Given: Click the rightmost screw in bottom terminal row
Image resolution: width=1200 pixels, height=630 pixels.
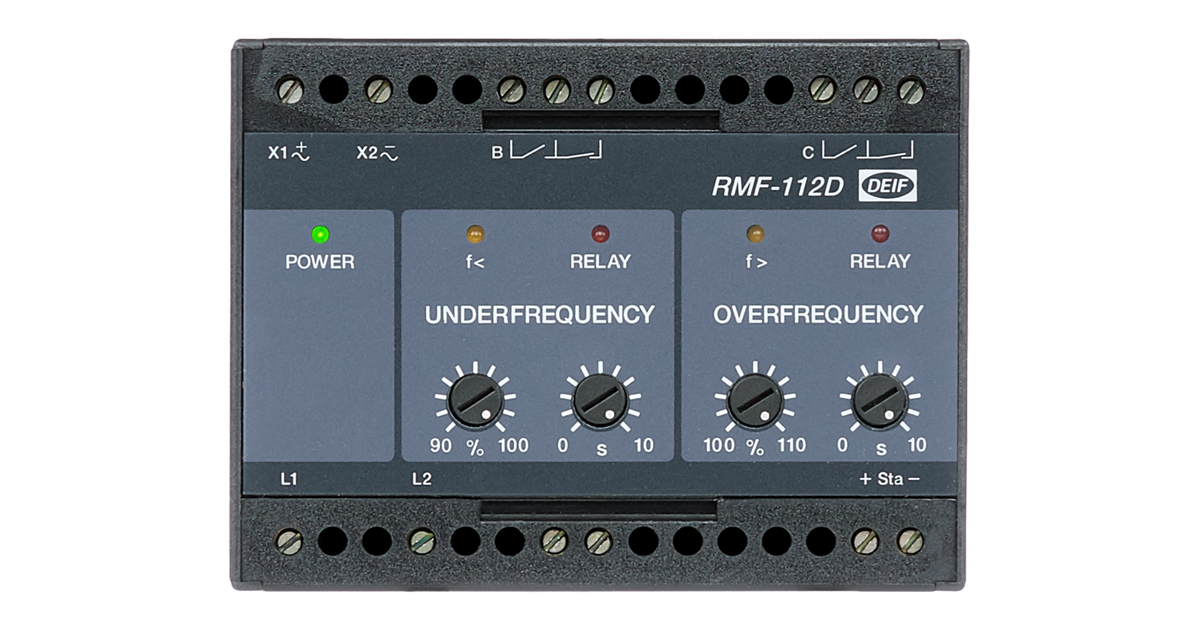Looking at the screenshot, I should coord(911,542).
